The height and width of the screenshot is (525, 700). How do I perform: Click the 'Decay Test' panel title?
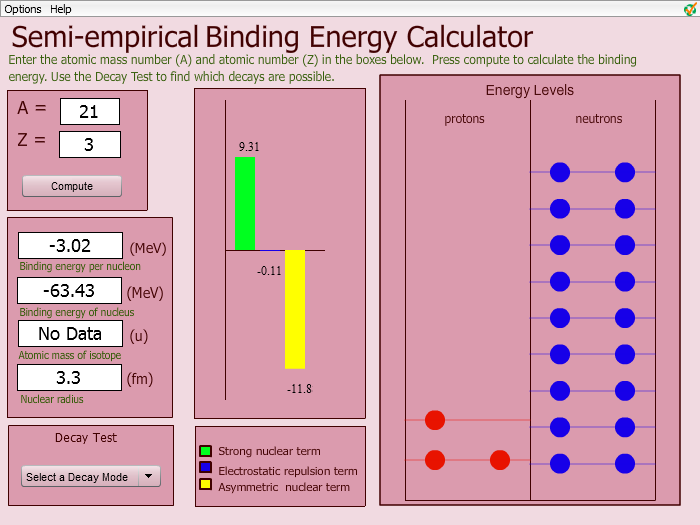(x=86, y=438)
